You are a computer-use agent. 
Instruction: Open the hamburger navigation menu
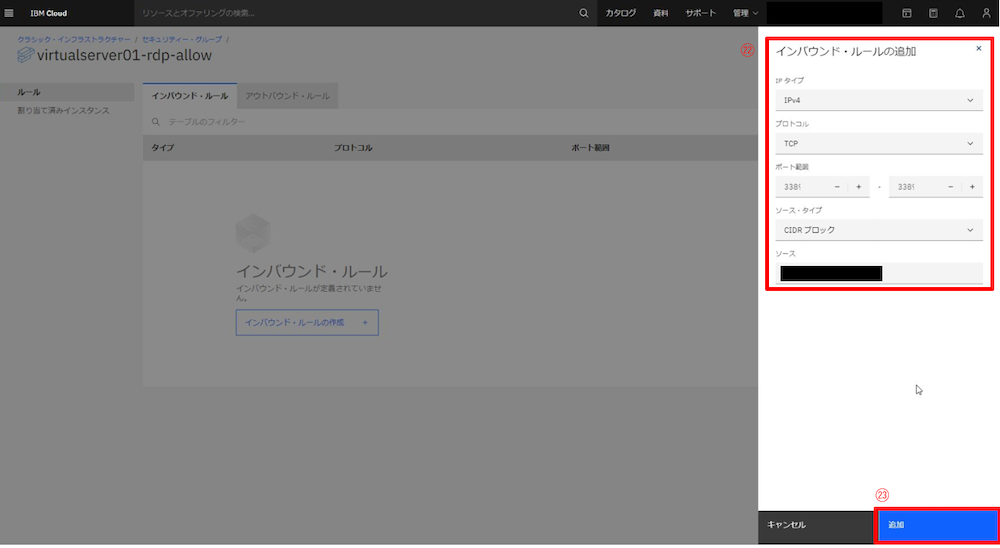tap(10, 13)
